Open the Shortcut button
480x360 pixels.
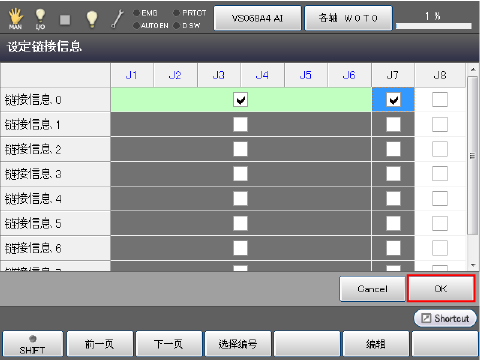pos(445,318)
